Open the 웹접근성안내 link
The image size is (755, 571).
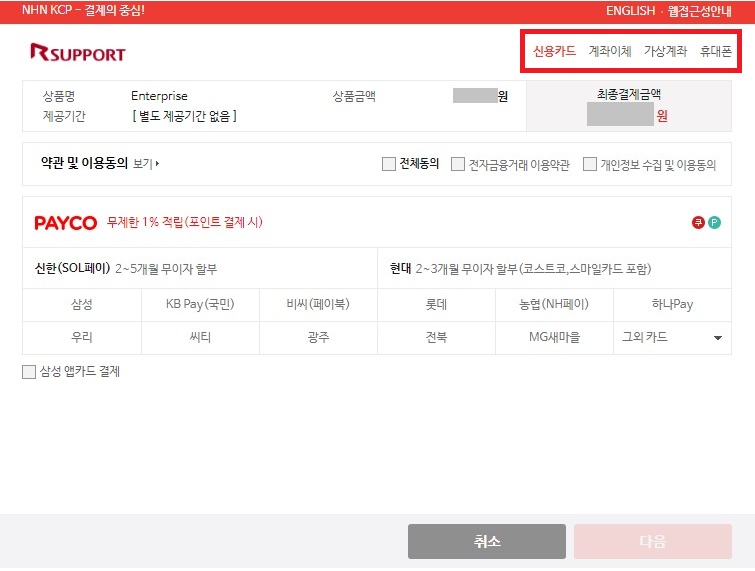(700, 11)
